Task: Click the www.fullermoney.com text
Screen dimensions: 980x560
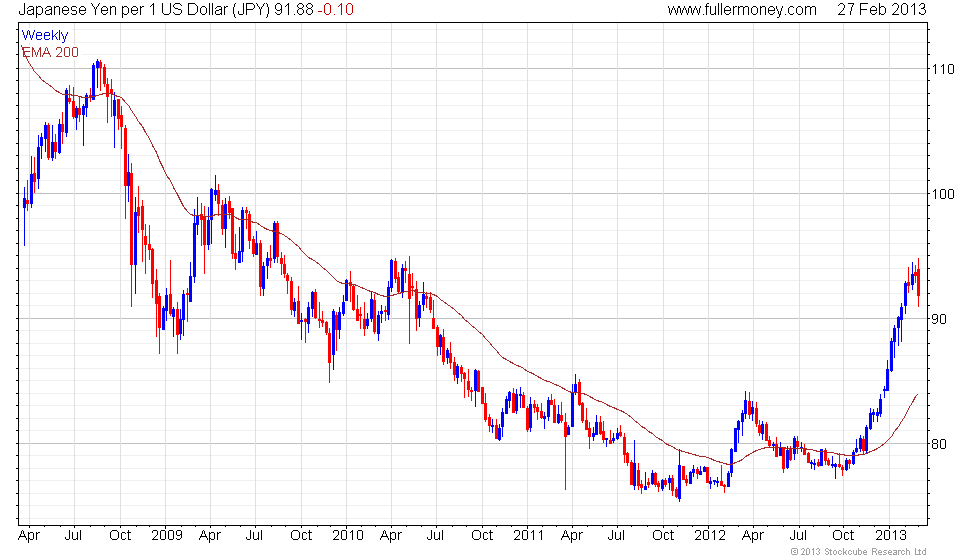Action: click(x=742, y=9)
